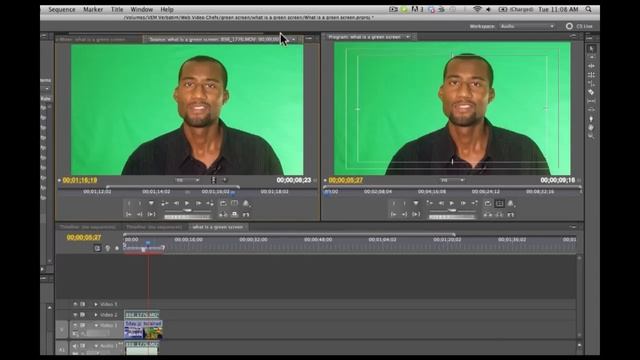Go to Out point in Source monitor
This screenshot has width=640, height=360.
[140, 214]
